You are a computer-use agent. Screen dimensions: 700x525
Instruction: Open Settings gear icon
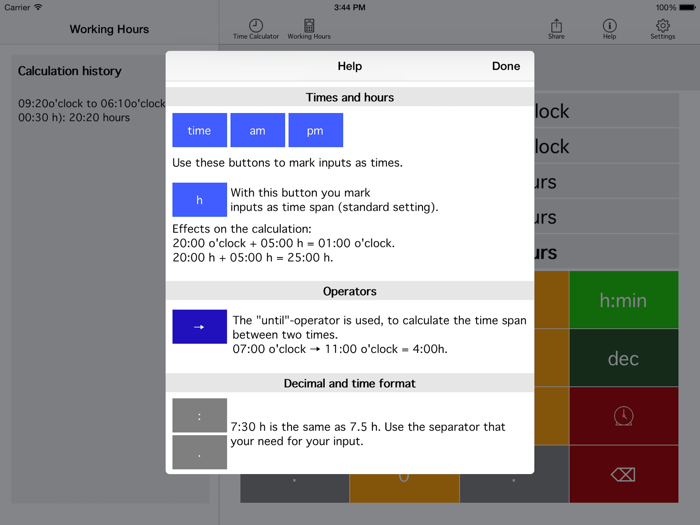(x=662, y=29)
